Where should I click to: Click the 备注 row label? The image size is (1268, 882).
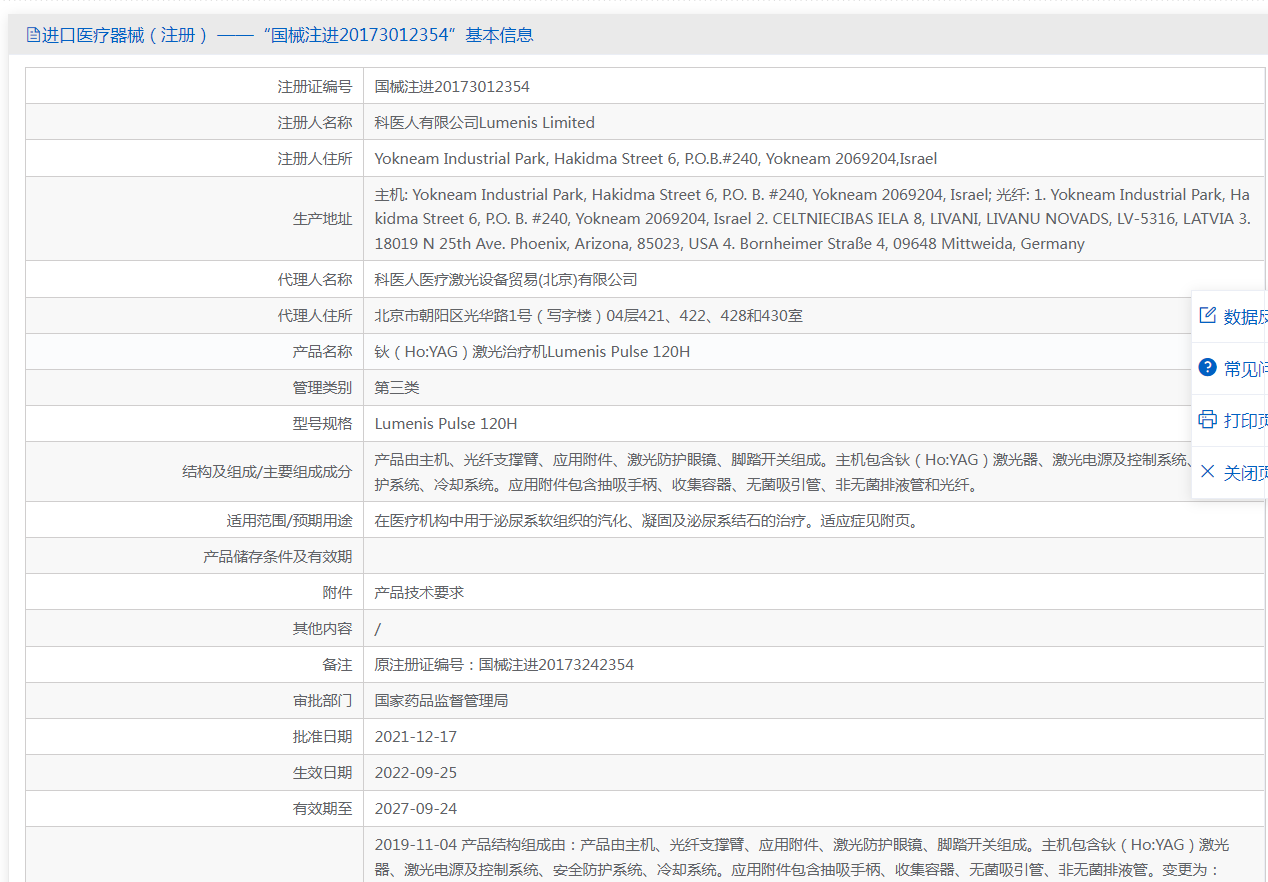(x=337, y=665)
